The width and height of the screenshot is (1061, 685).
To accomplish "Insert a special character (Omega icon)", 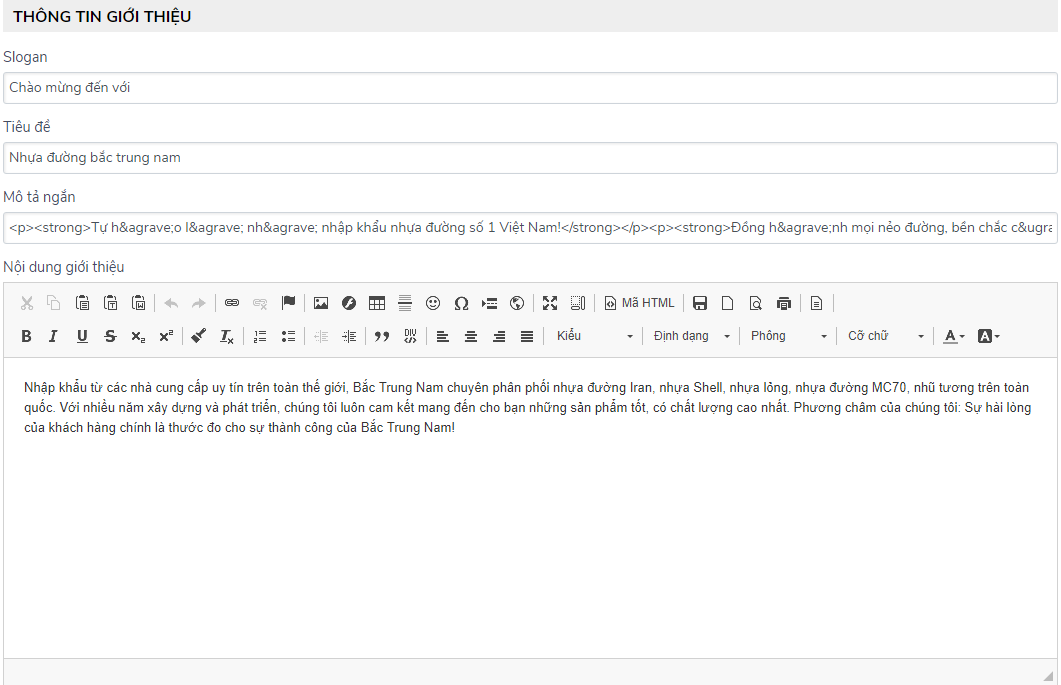I will pyautogui.click(x=461, y=303).
